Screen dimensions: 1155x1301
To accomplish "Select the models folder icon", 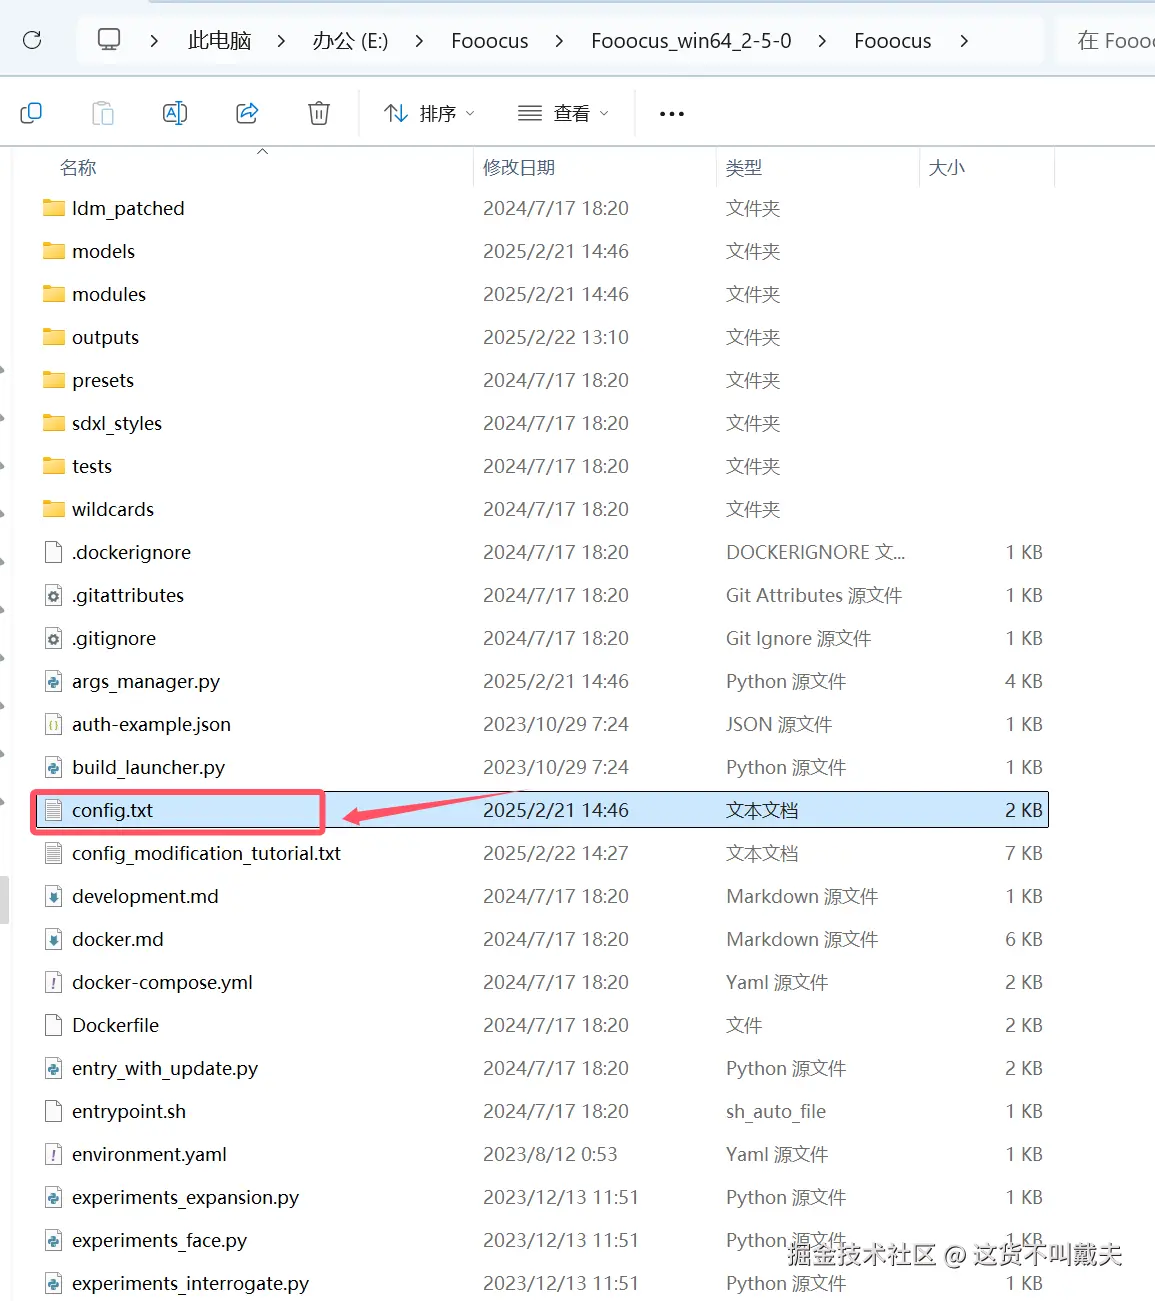I will coord(54,251).
